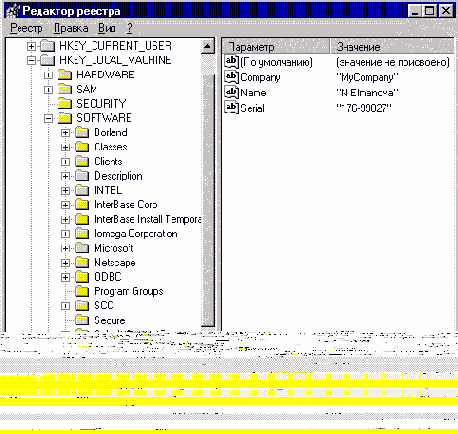458x434 pixels.
Task: Expand the Microsoft key
Action: (x=66, y=248)
